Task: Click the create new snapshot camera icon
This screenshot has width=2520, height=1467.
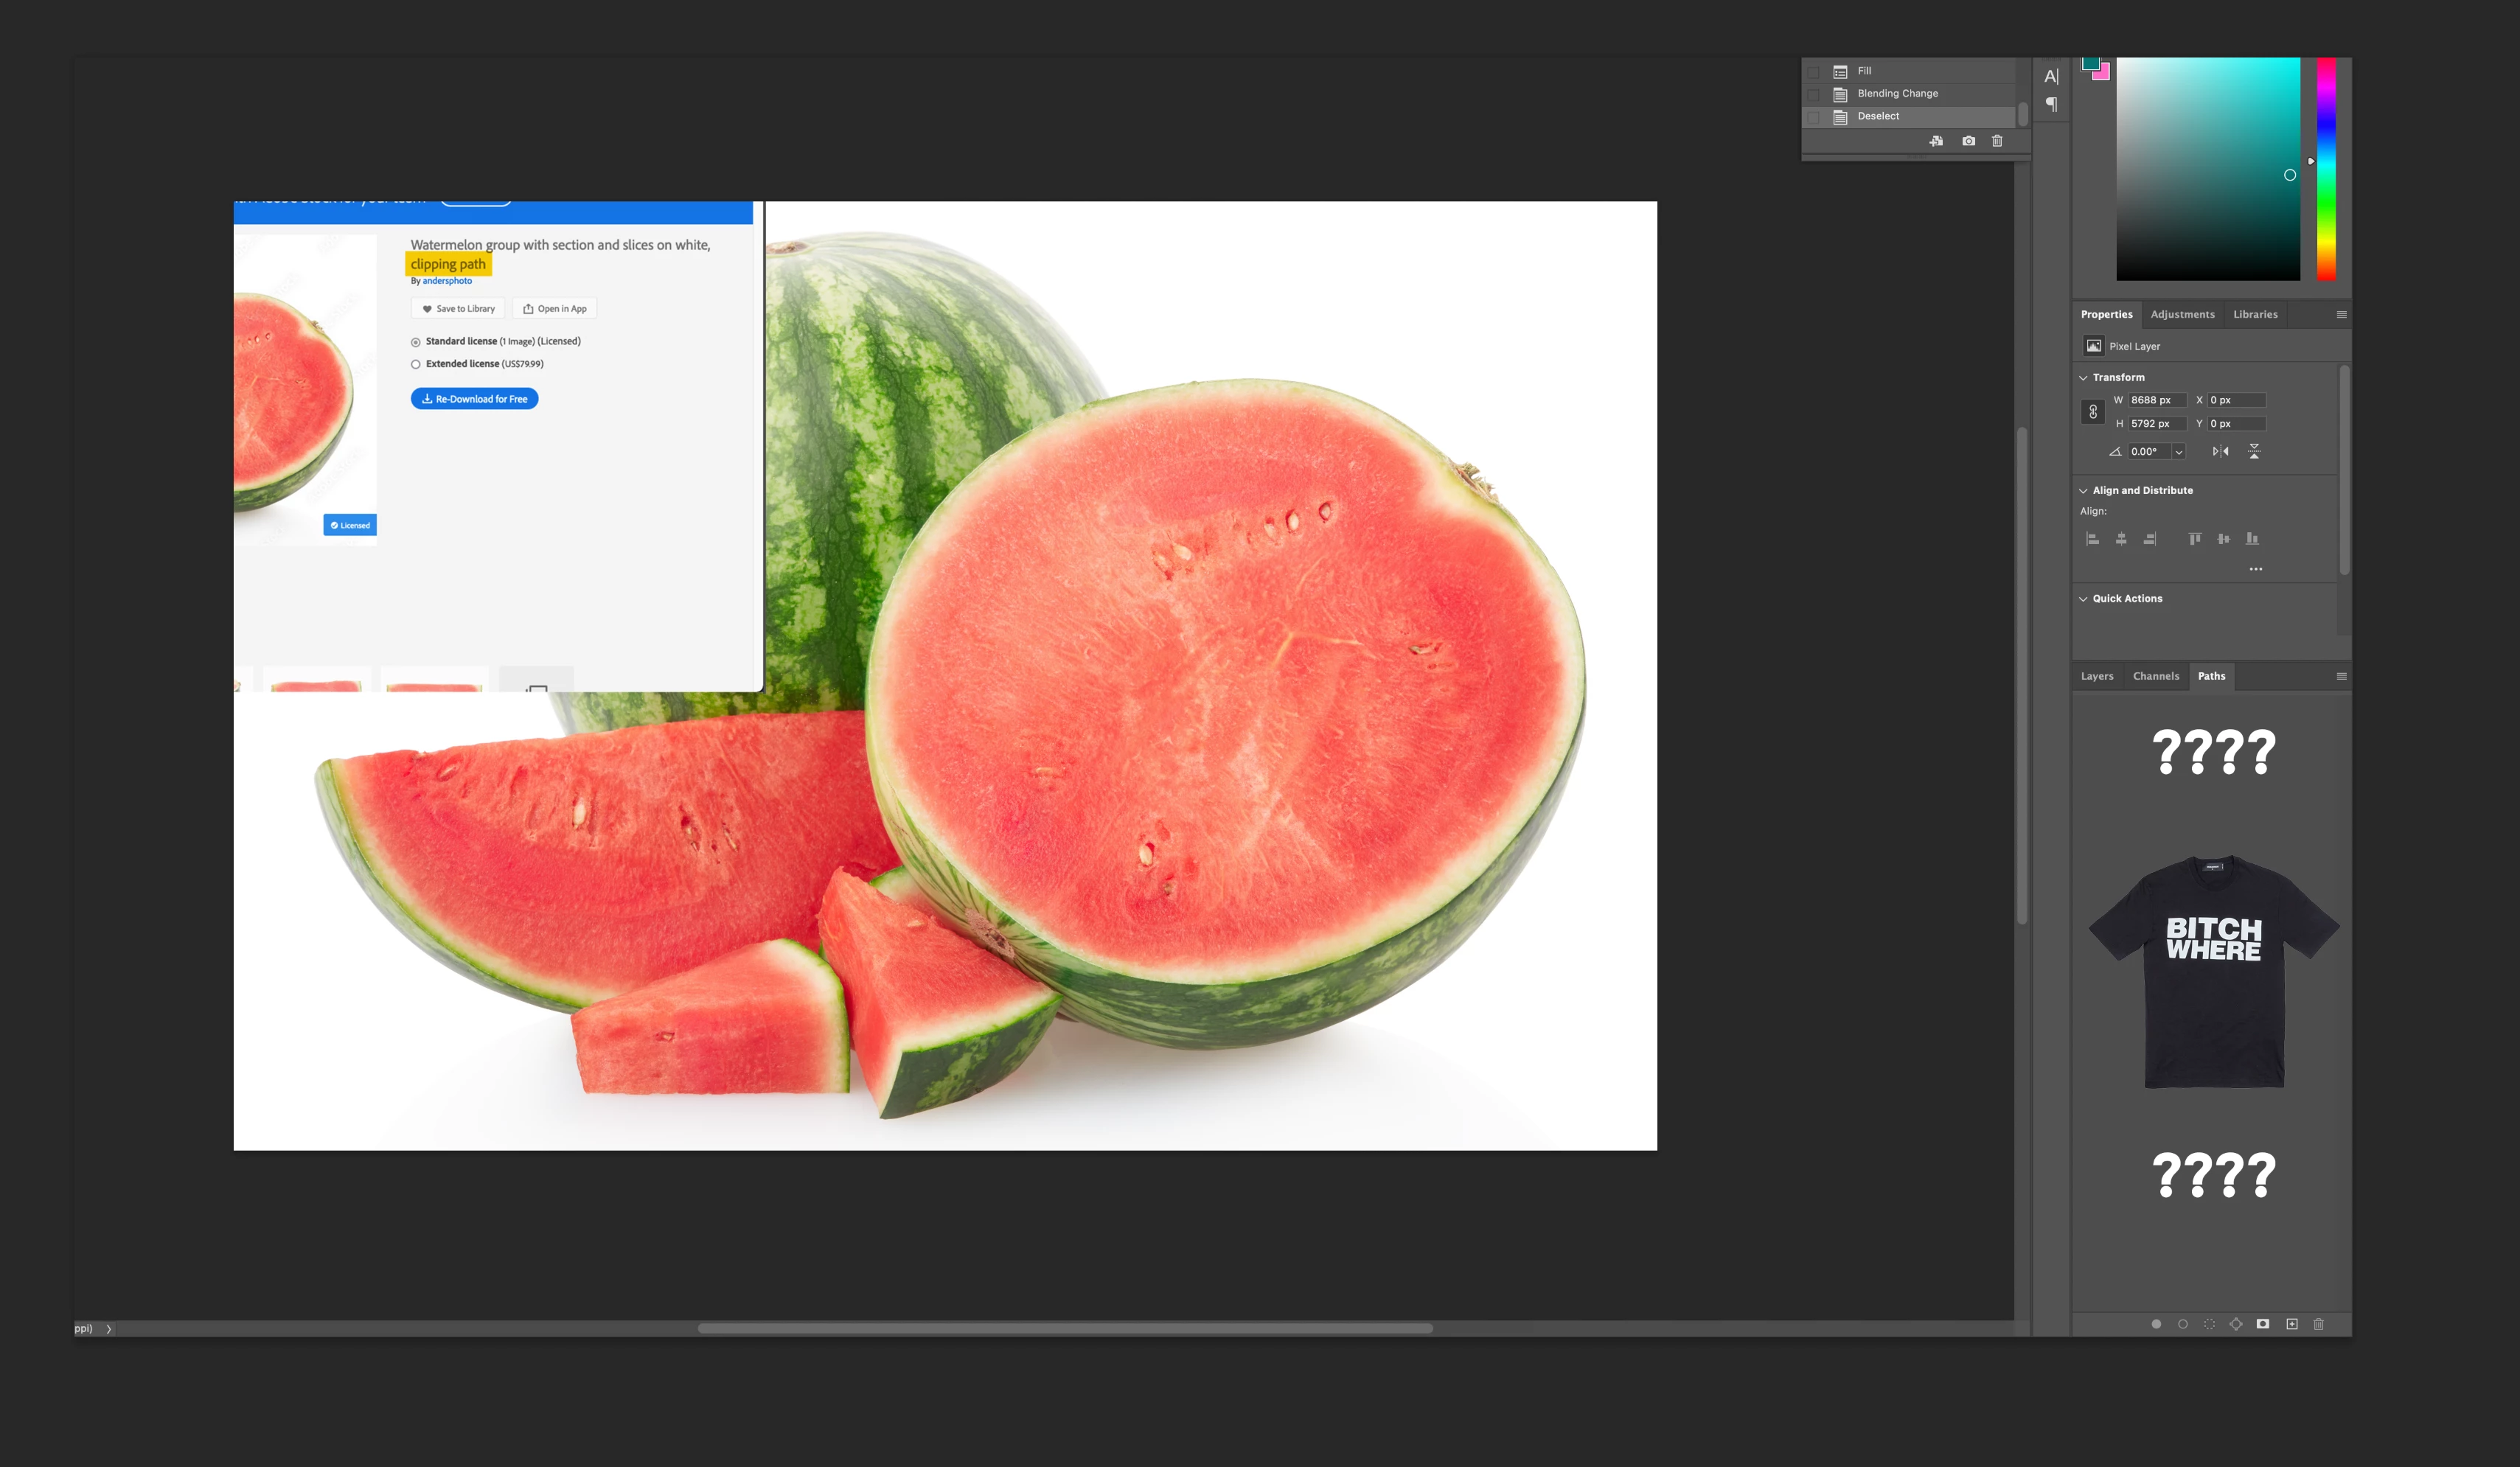Action: pyautogui.click(x=1968, y=141)
